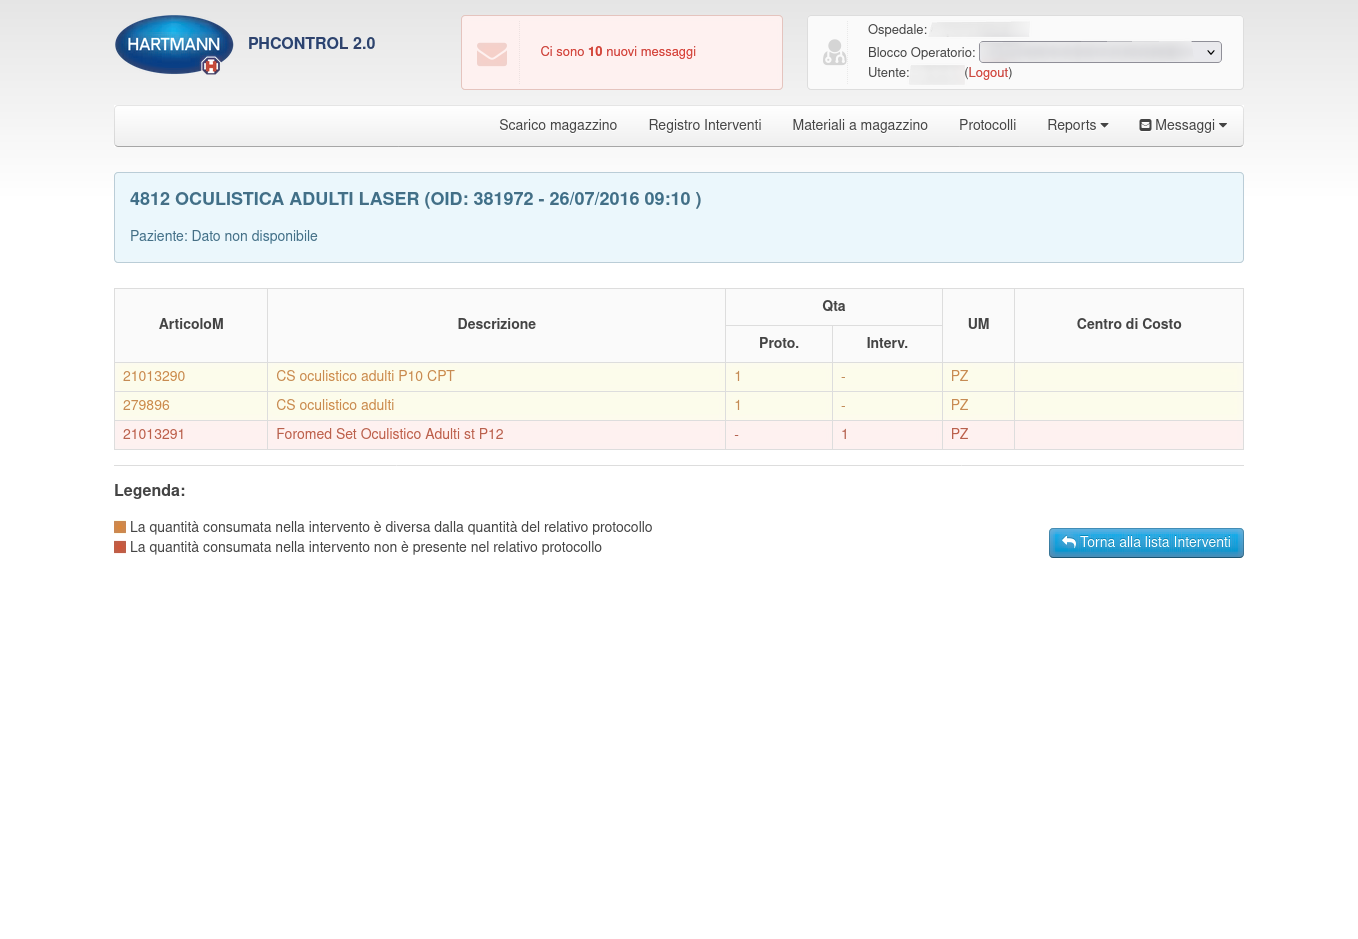Go to Registro Interventi
Image resolution: width=1358 pixels, height=939 pixels.
coord(704,125)
